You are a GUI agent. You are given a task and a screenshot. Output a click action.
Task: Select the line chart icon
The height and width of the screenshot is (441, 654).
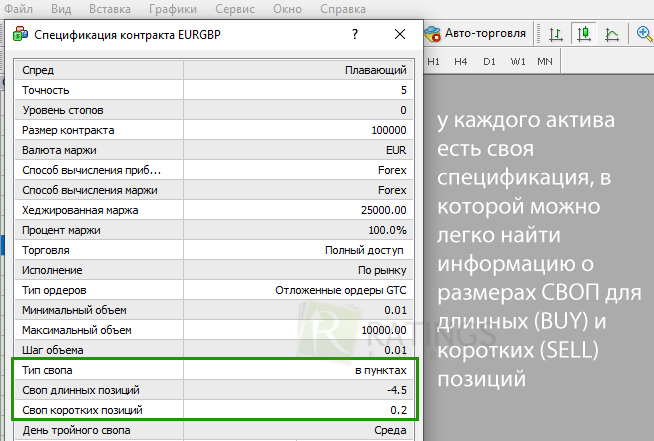(612, 33)
